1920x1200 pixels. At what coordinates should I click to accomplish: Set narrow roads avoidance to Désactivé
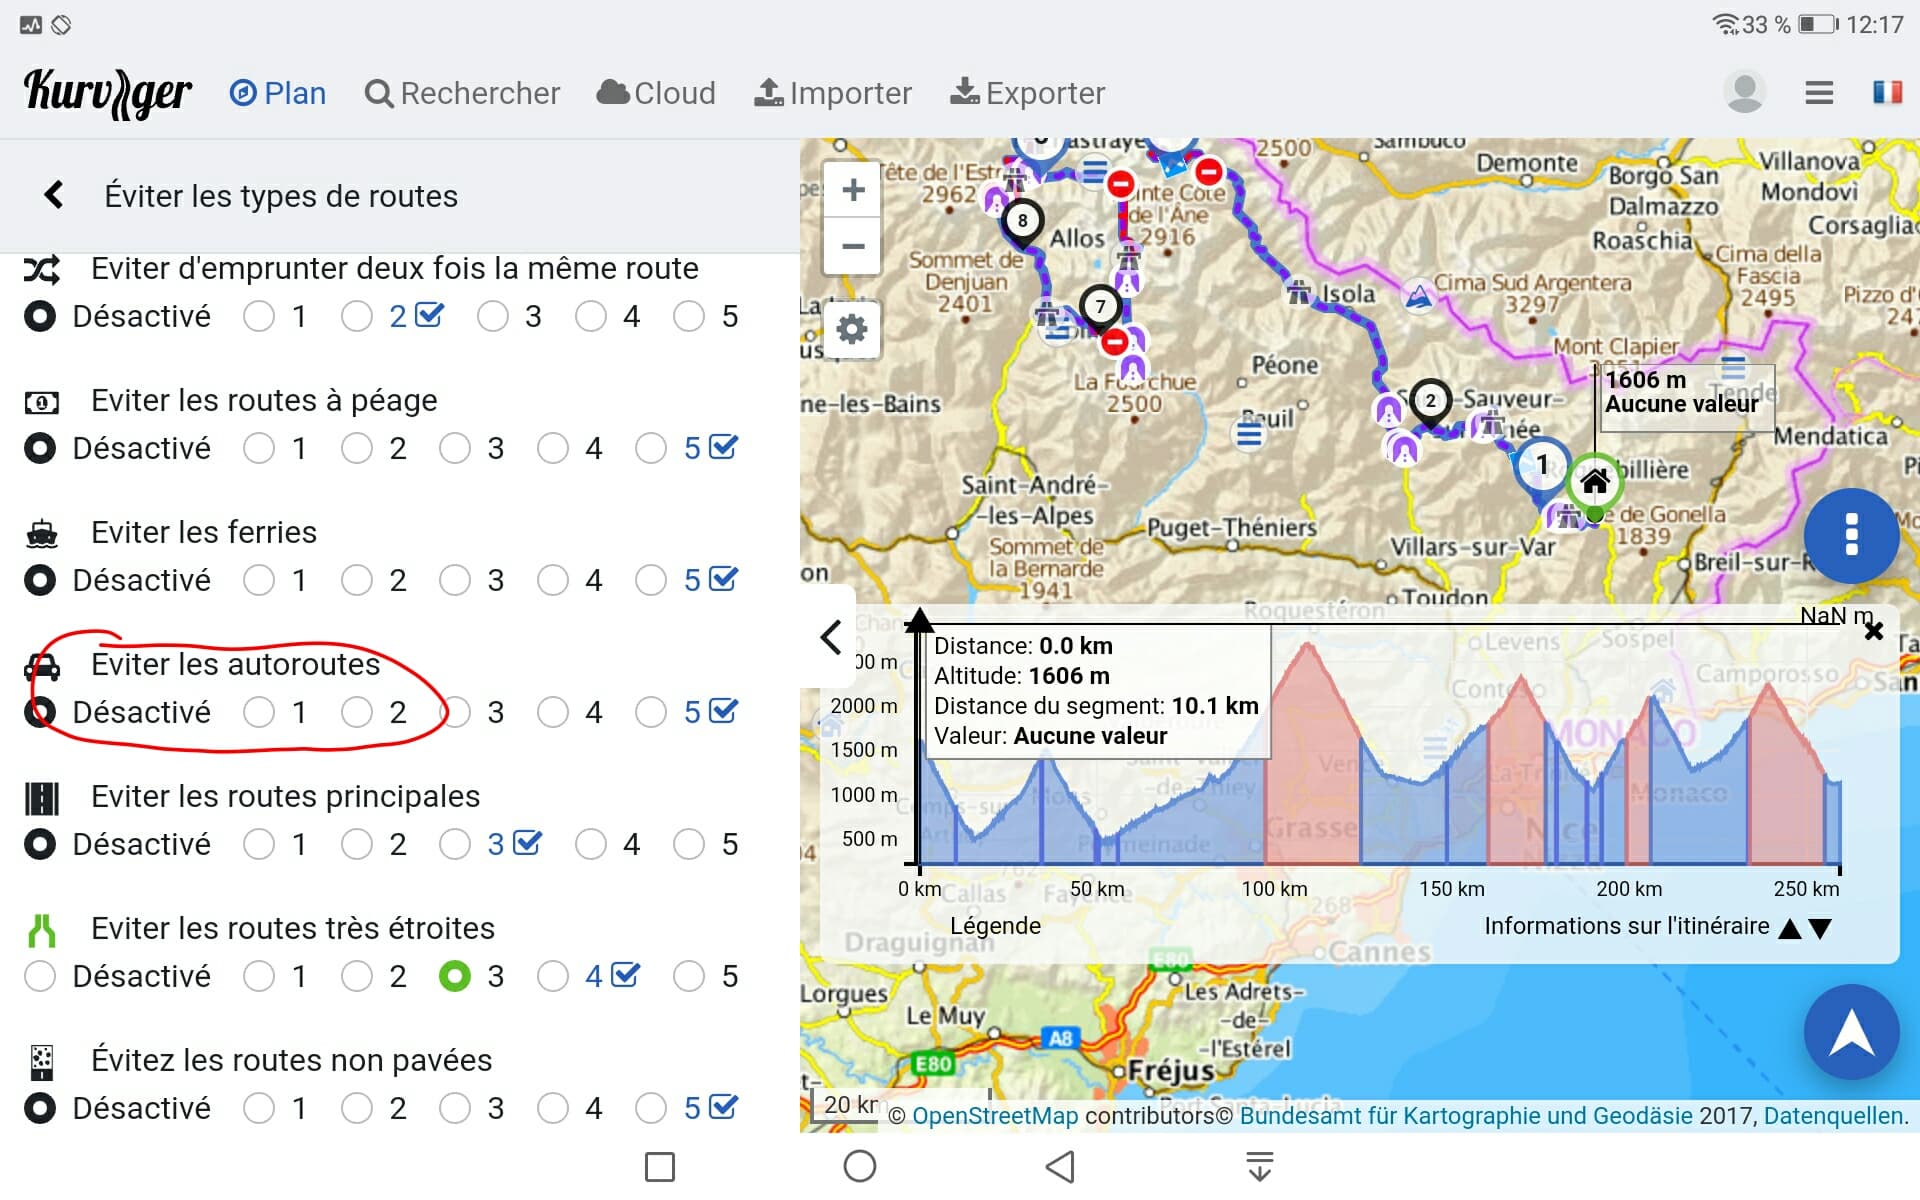point(40,976)
